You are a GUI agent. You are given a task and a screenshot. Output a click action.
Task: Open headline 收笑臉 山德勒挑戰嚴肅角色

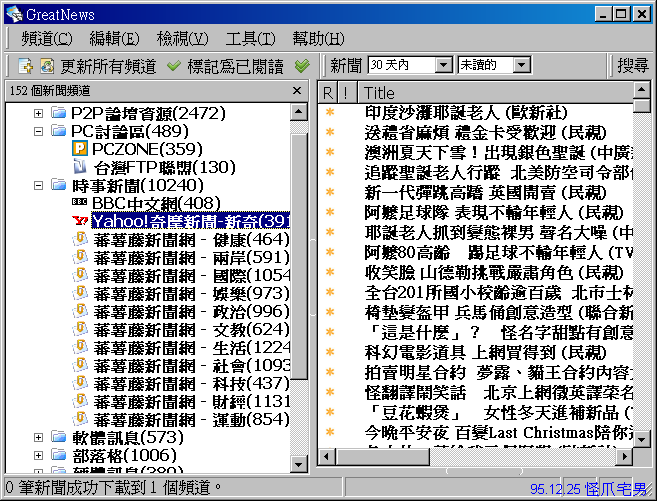point(494,273)
